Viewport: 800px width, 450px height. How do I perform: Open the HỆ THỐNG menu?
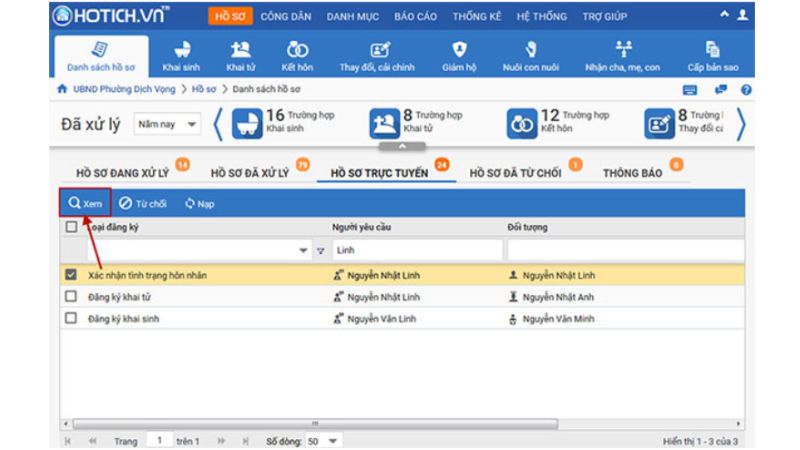541,16
